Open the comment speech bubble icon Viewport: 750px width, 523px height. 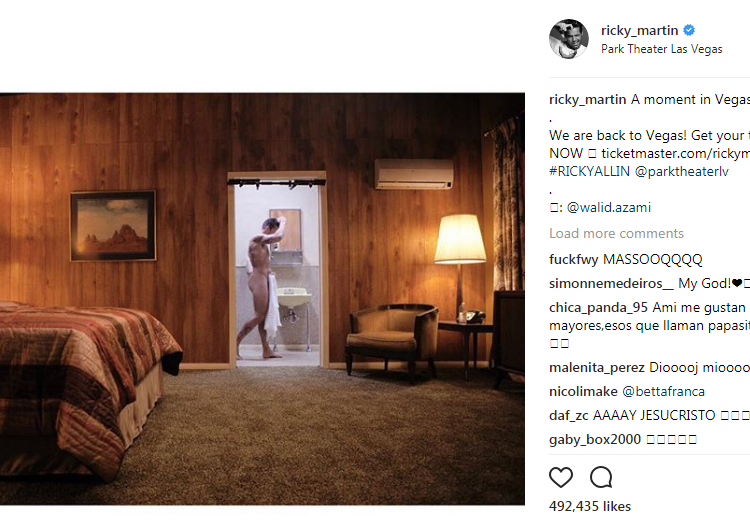[601, 477]
